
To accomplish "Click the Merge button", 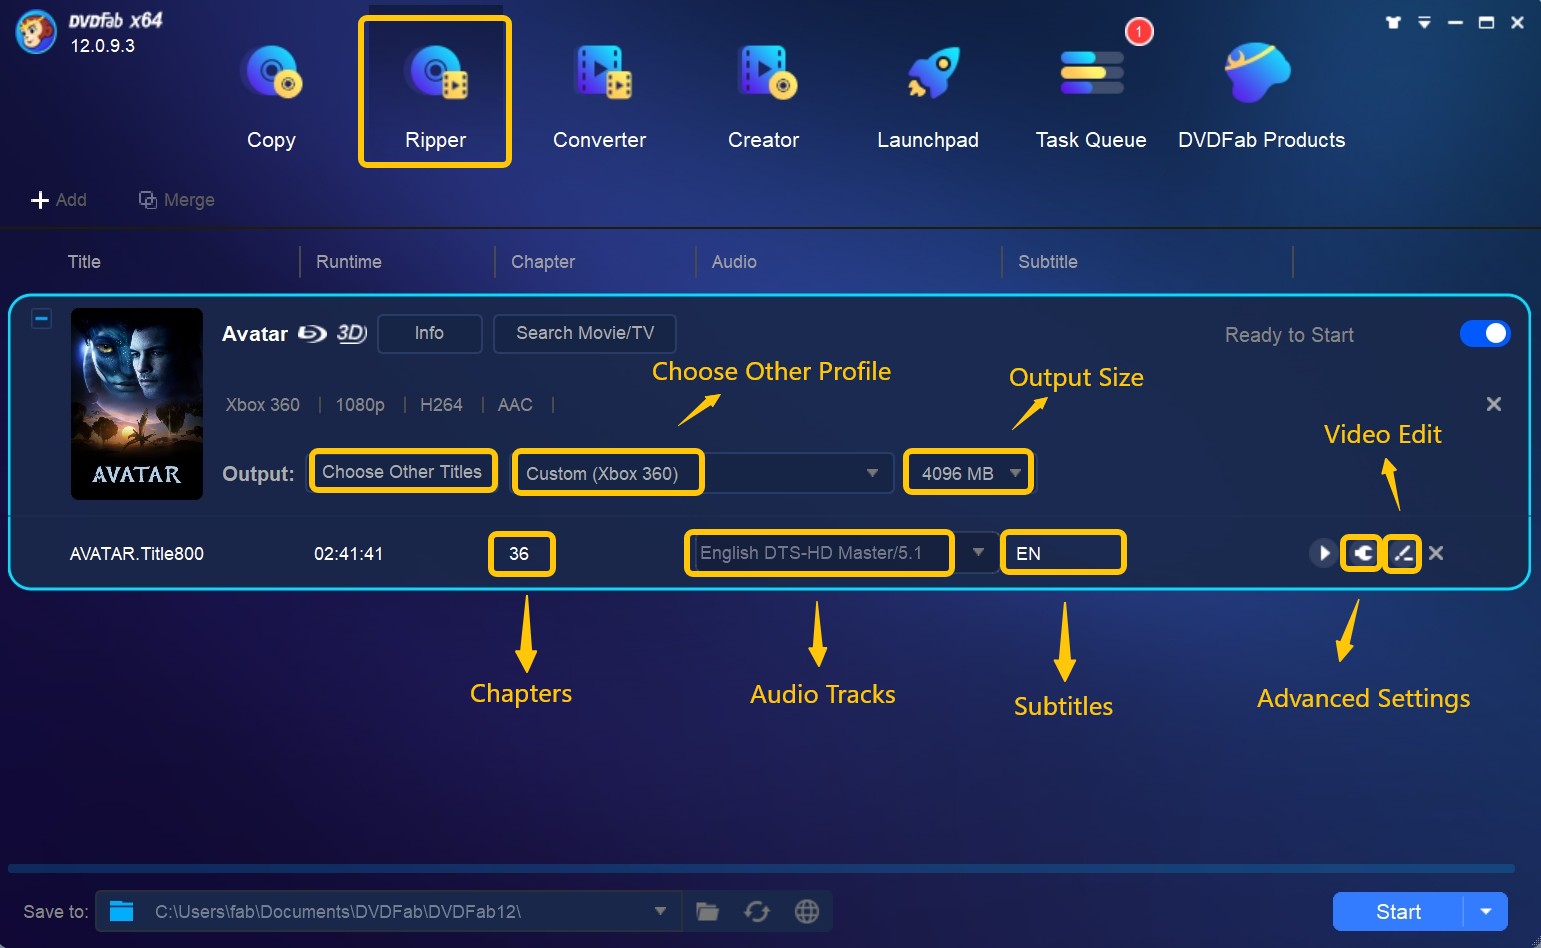I will [176, 200].
